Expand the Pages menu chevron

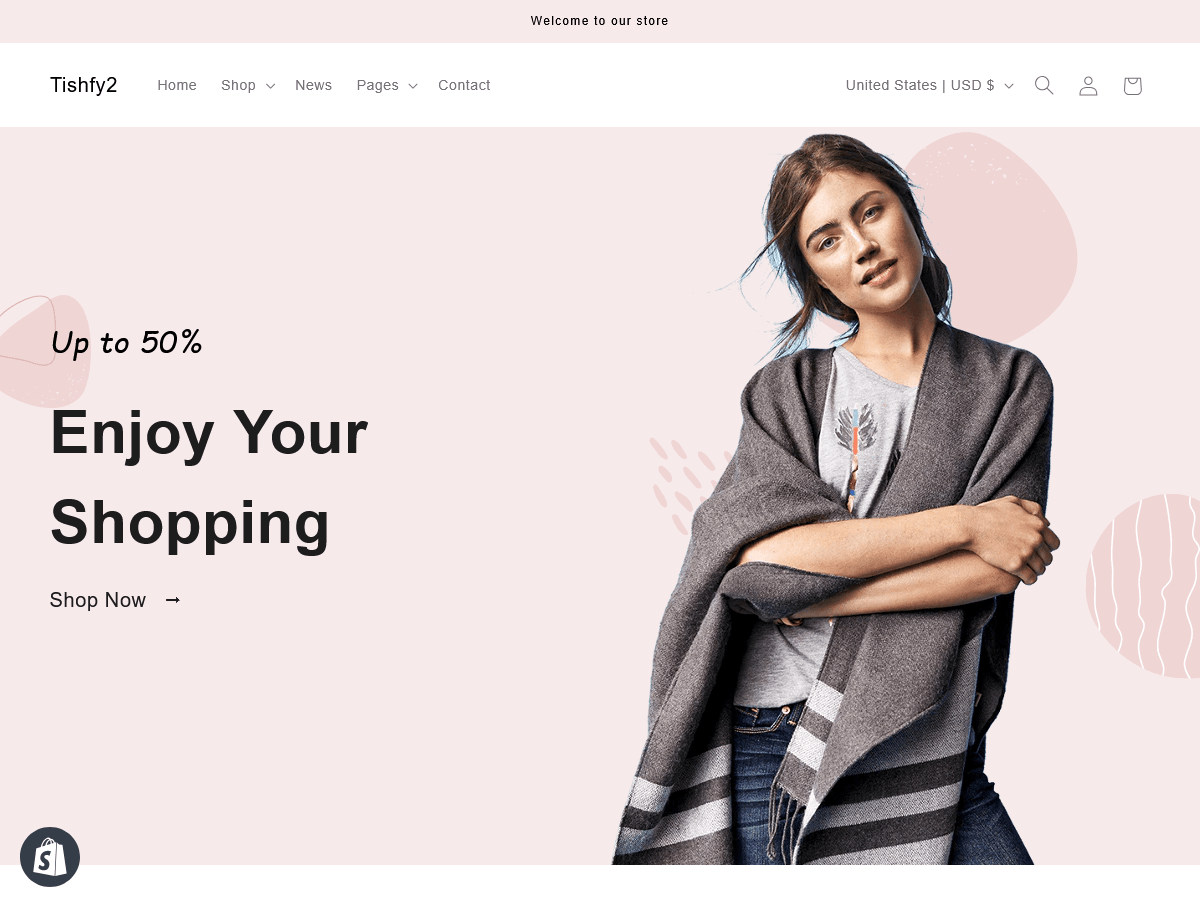[413, 86]
